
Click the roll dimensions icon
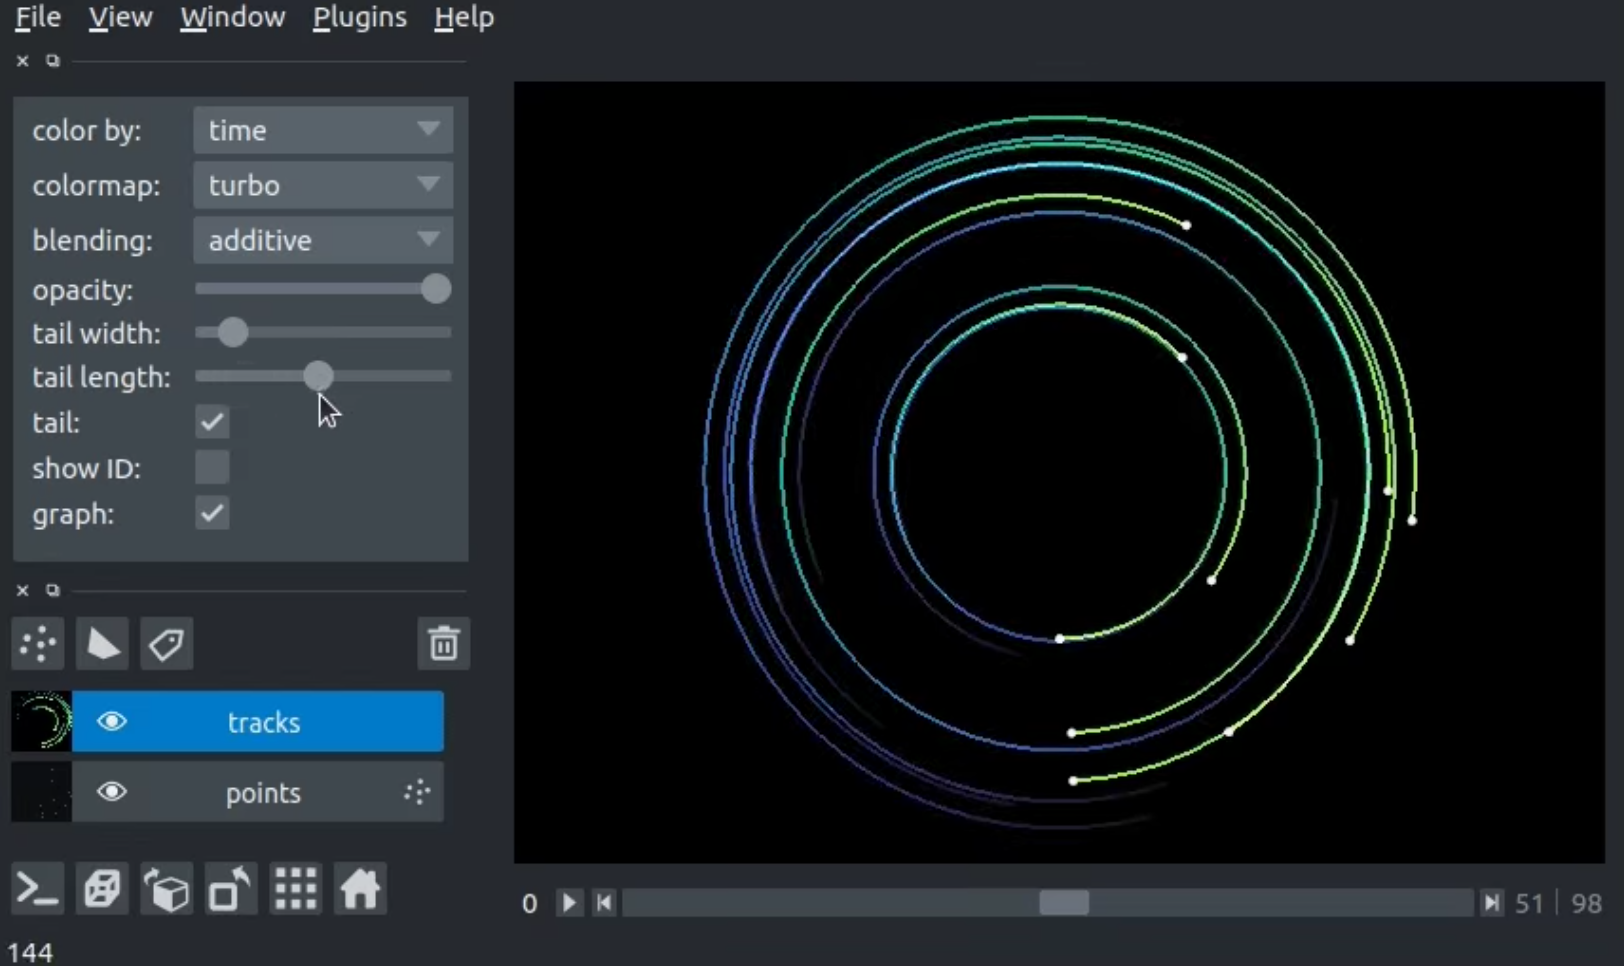pos(167,888)
